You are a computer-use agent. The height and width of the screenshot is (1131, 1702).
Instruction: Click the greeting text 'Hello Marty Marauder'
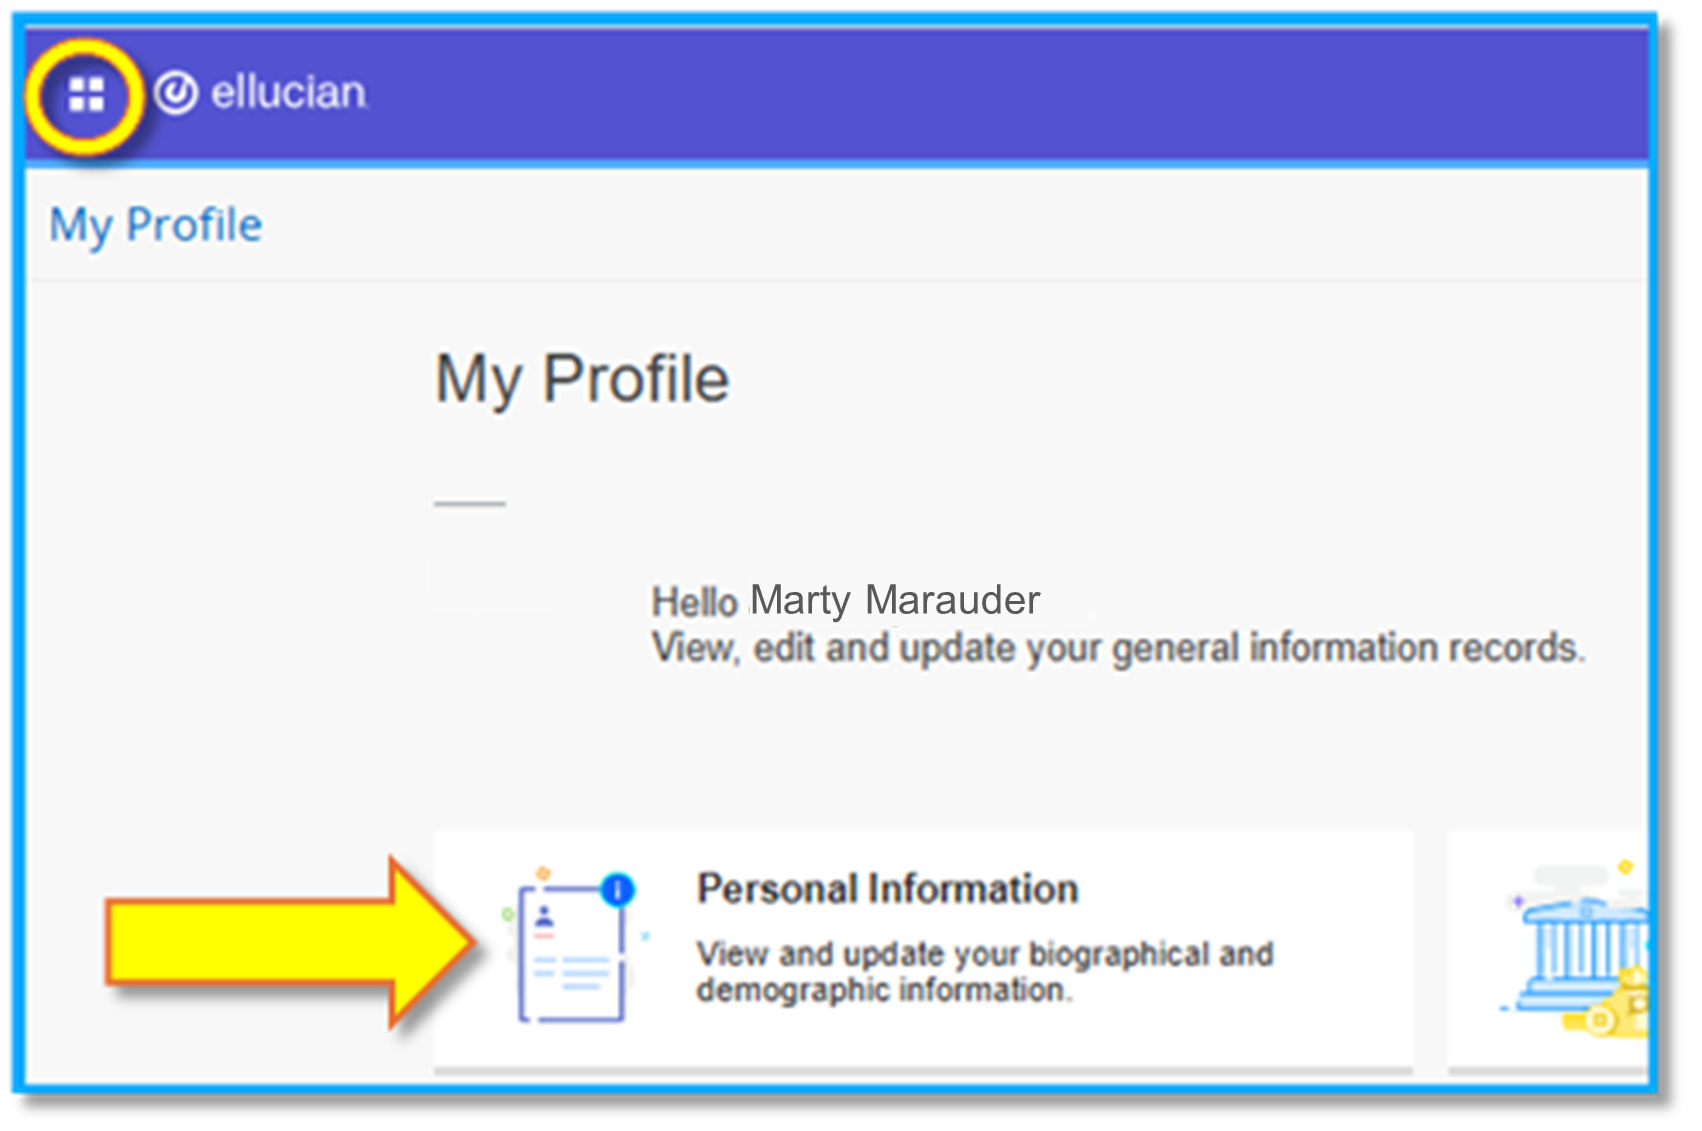click(x=845, y=600)
